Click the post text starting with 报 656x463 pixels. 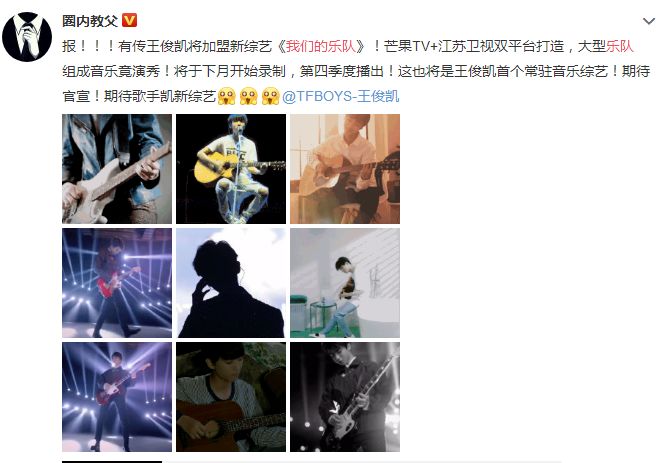pyautogui.click(x=356, y=71)
